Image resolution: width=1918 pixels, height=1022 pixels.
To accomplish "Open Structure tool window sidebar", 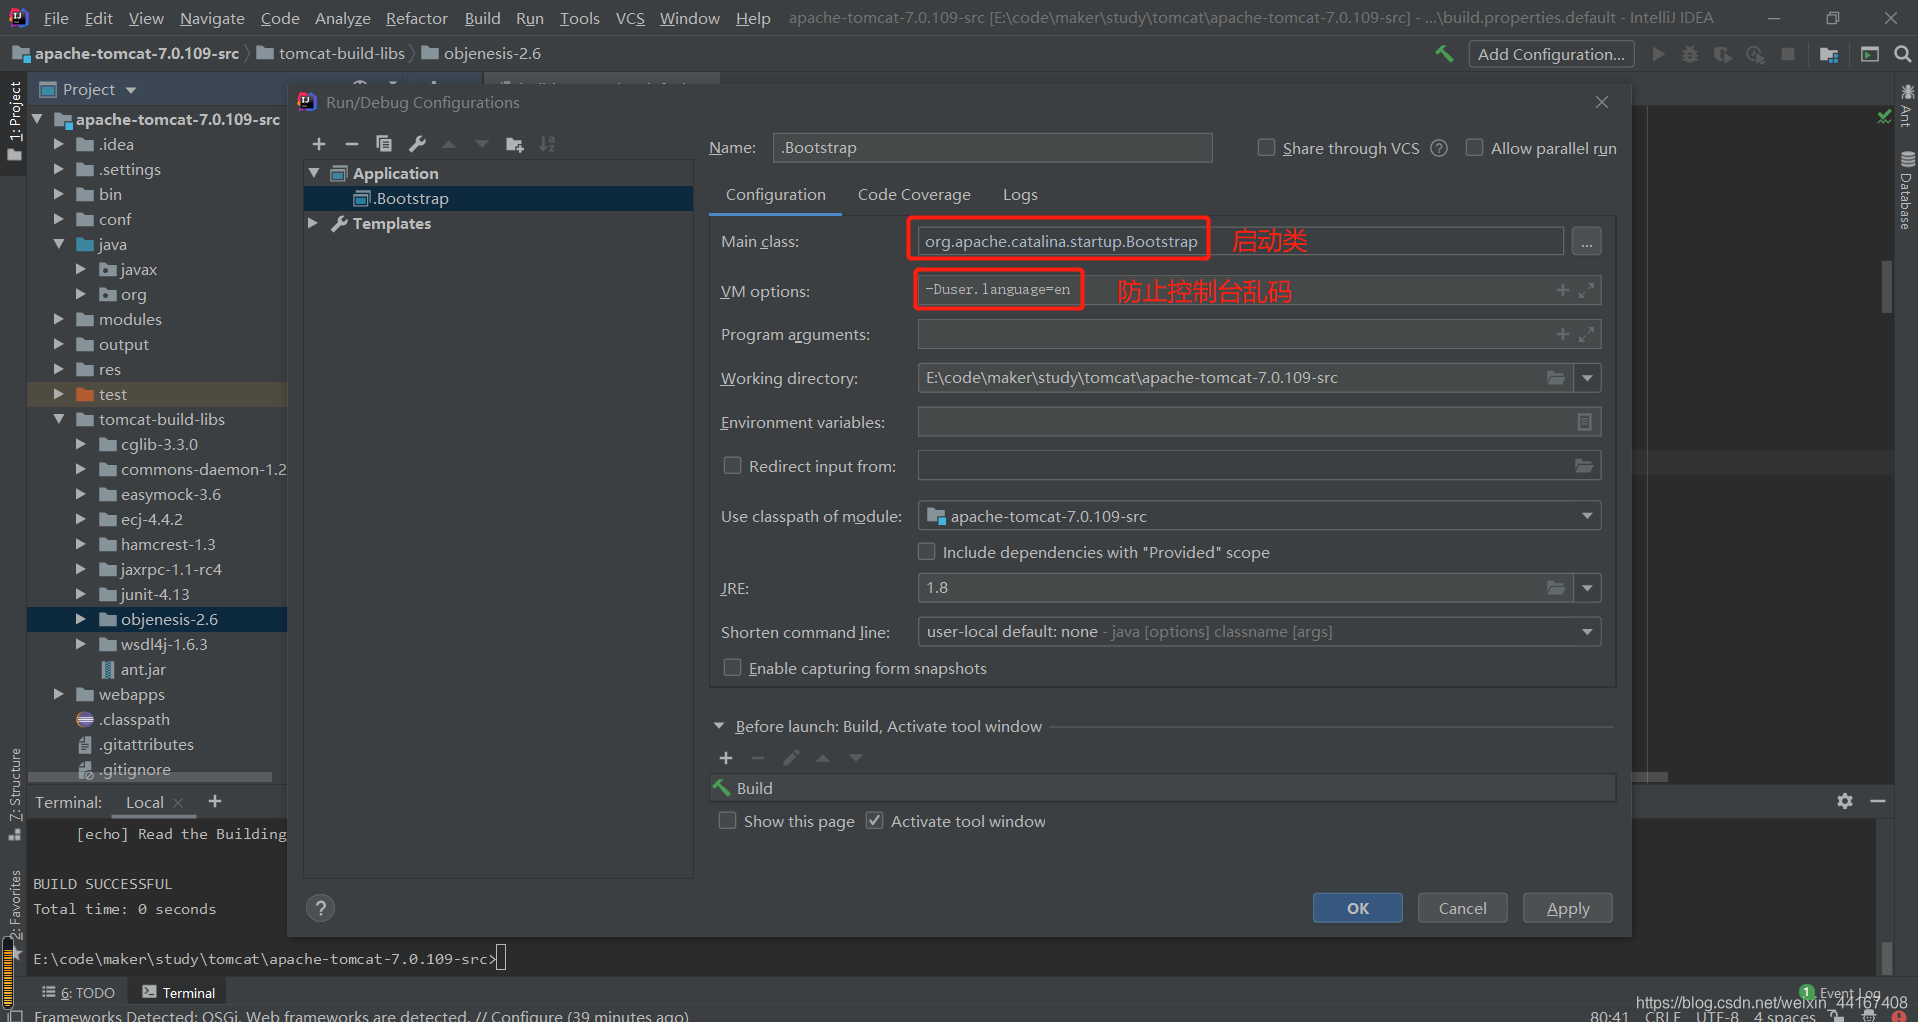I will [15, 795].
